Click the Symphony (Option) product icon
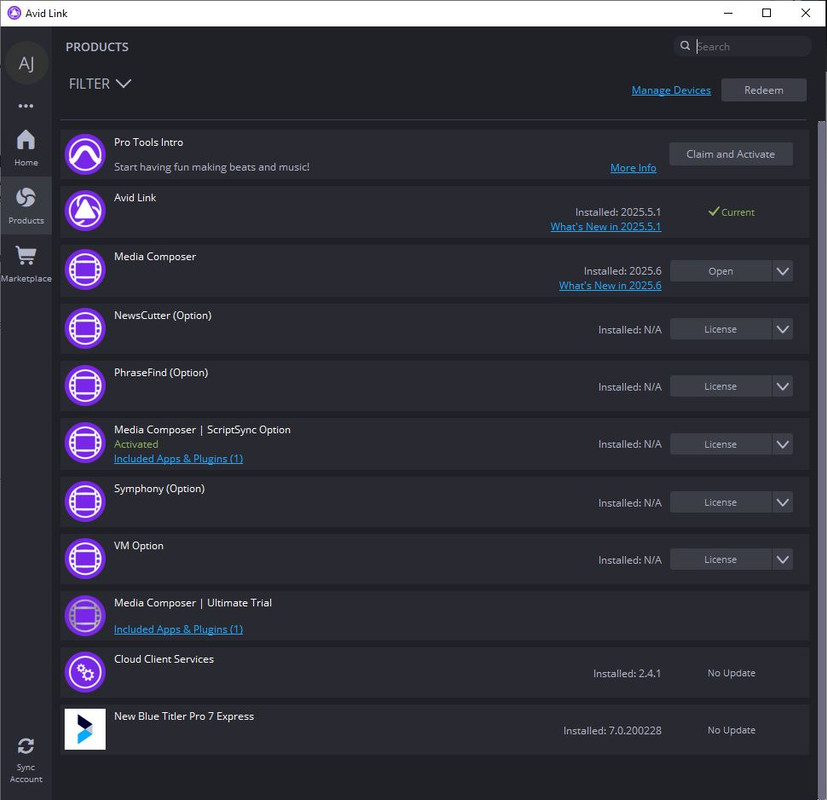 click(85, 502)
